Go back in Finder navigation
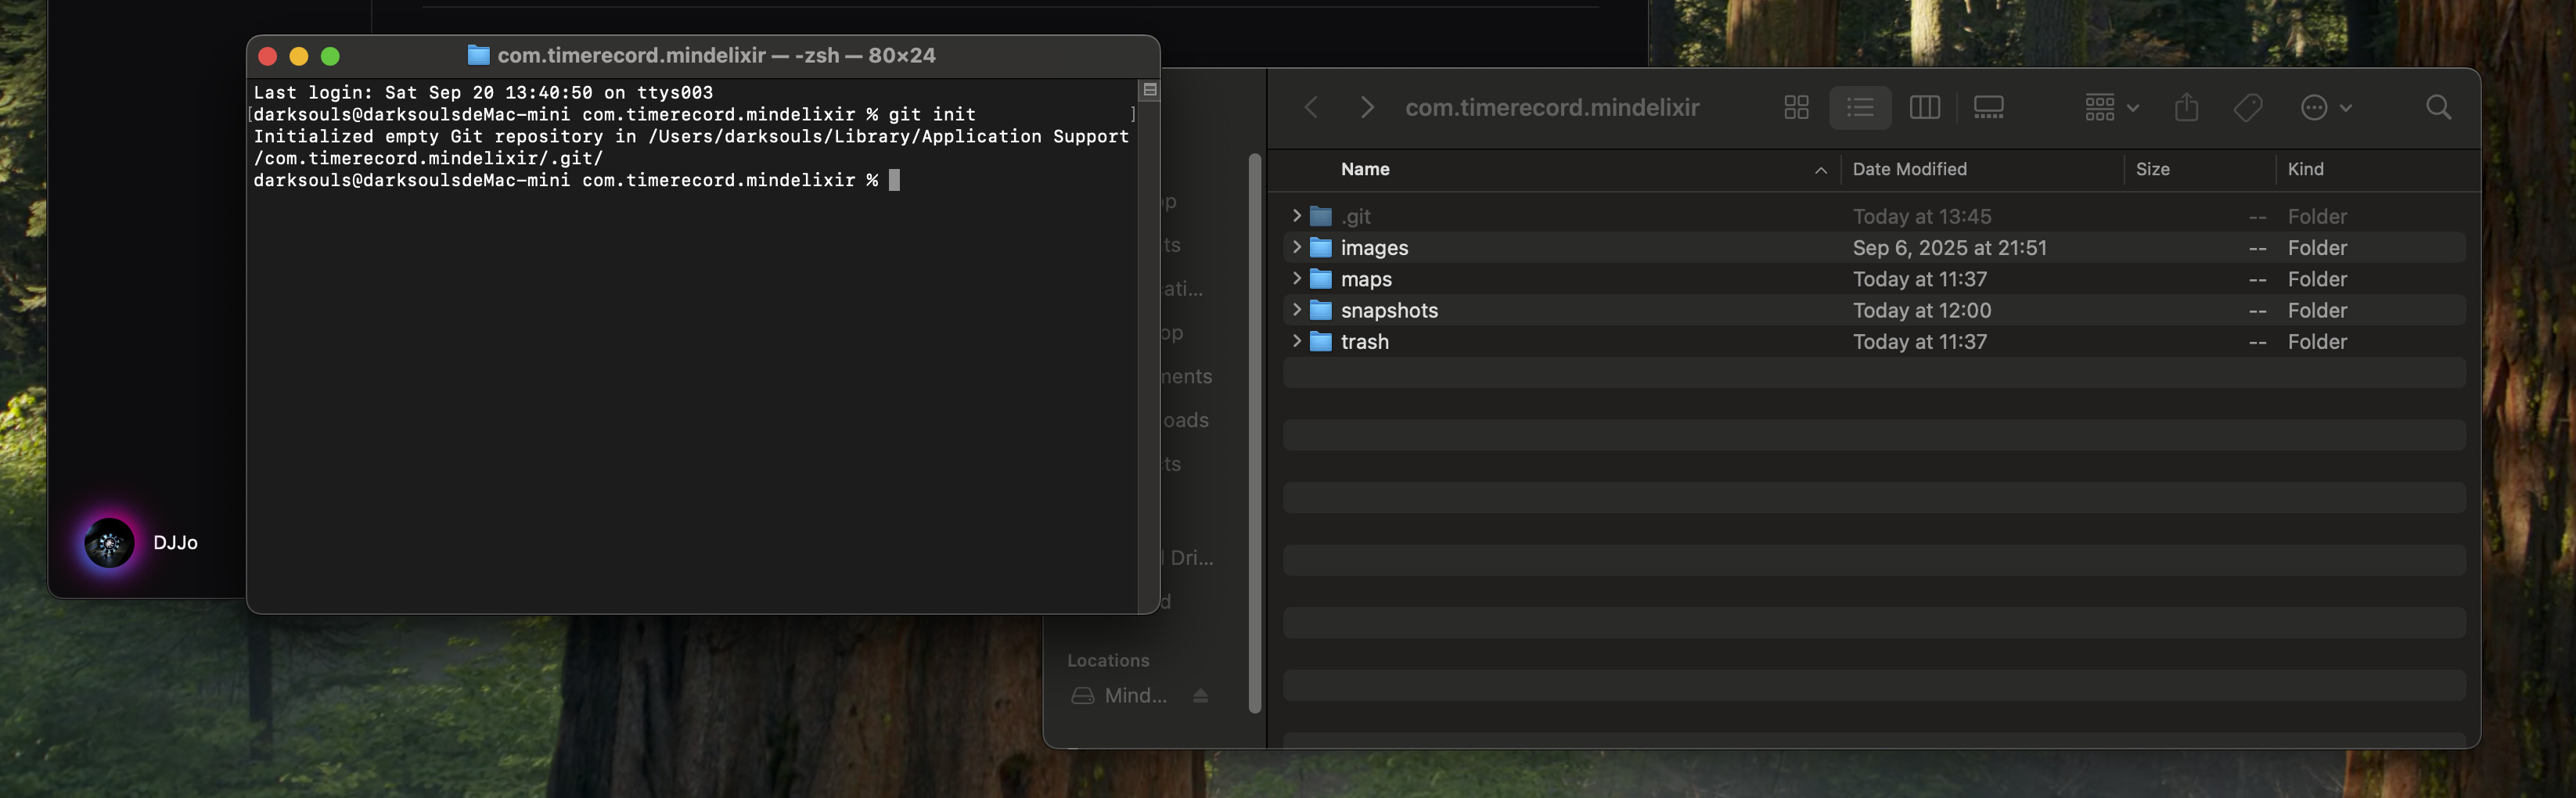 pyautogui.click(x=1311, y=107)
